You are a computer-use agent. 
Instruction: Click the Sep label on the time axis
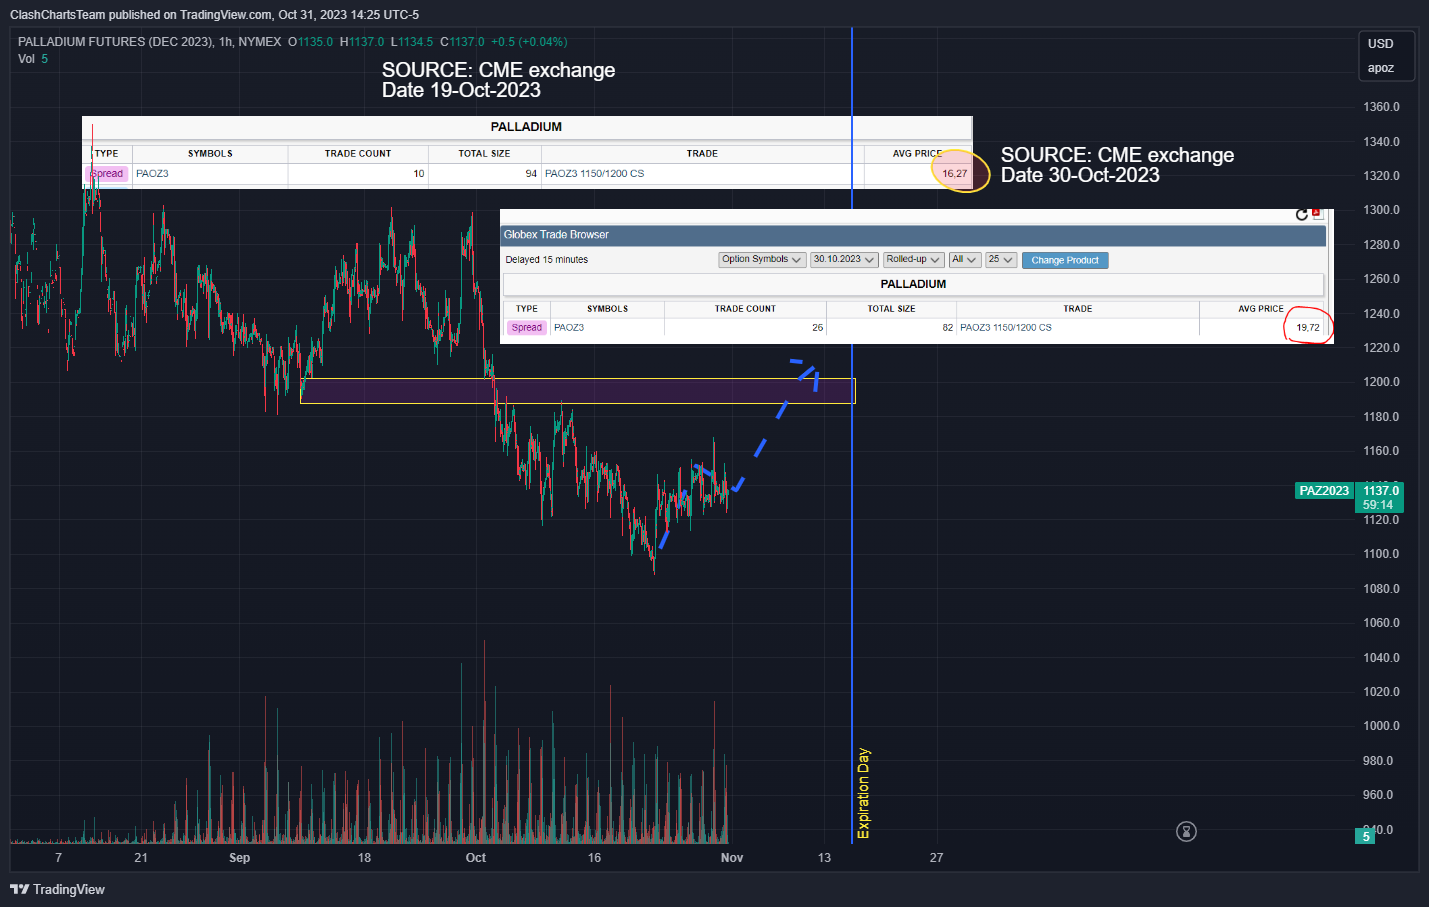239,858
